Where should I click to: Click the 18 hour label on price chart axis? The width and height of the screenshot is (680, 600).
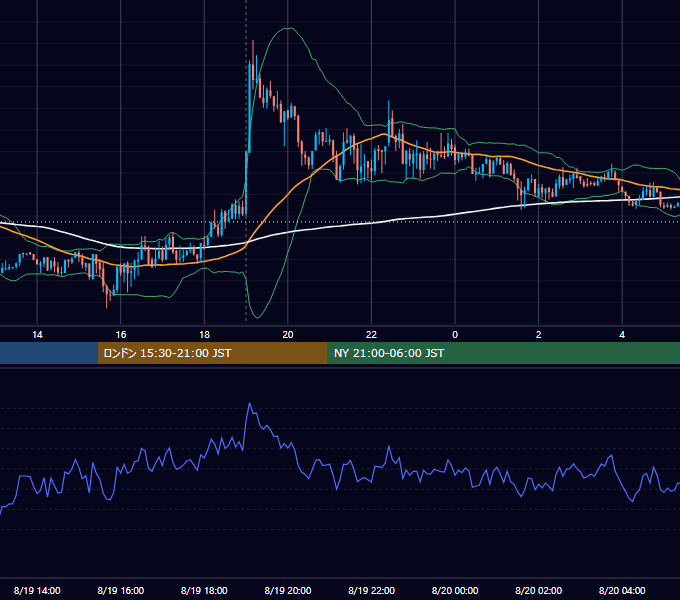click(204, 335)
